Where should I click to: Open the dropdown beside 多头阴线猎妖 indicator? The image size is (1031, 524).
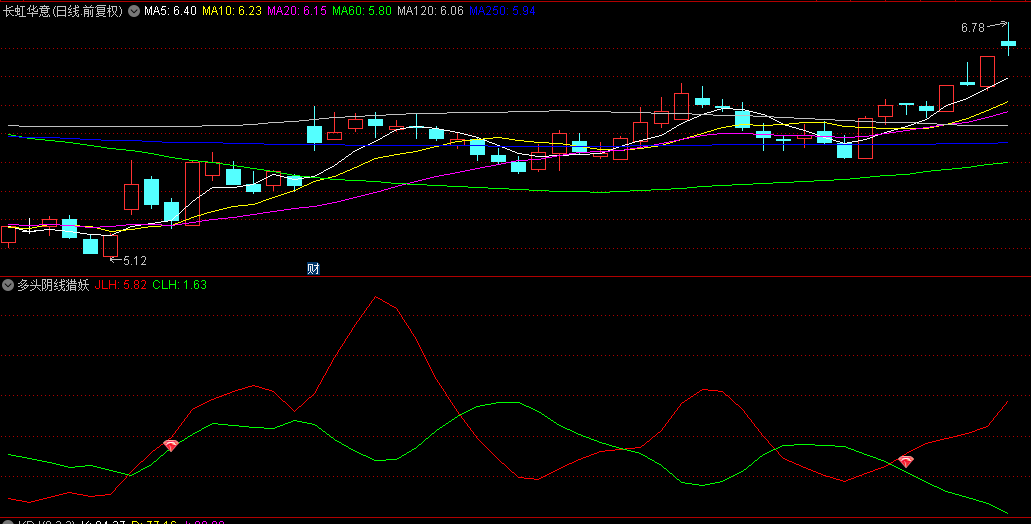click(9, 285)
